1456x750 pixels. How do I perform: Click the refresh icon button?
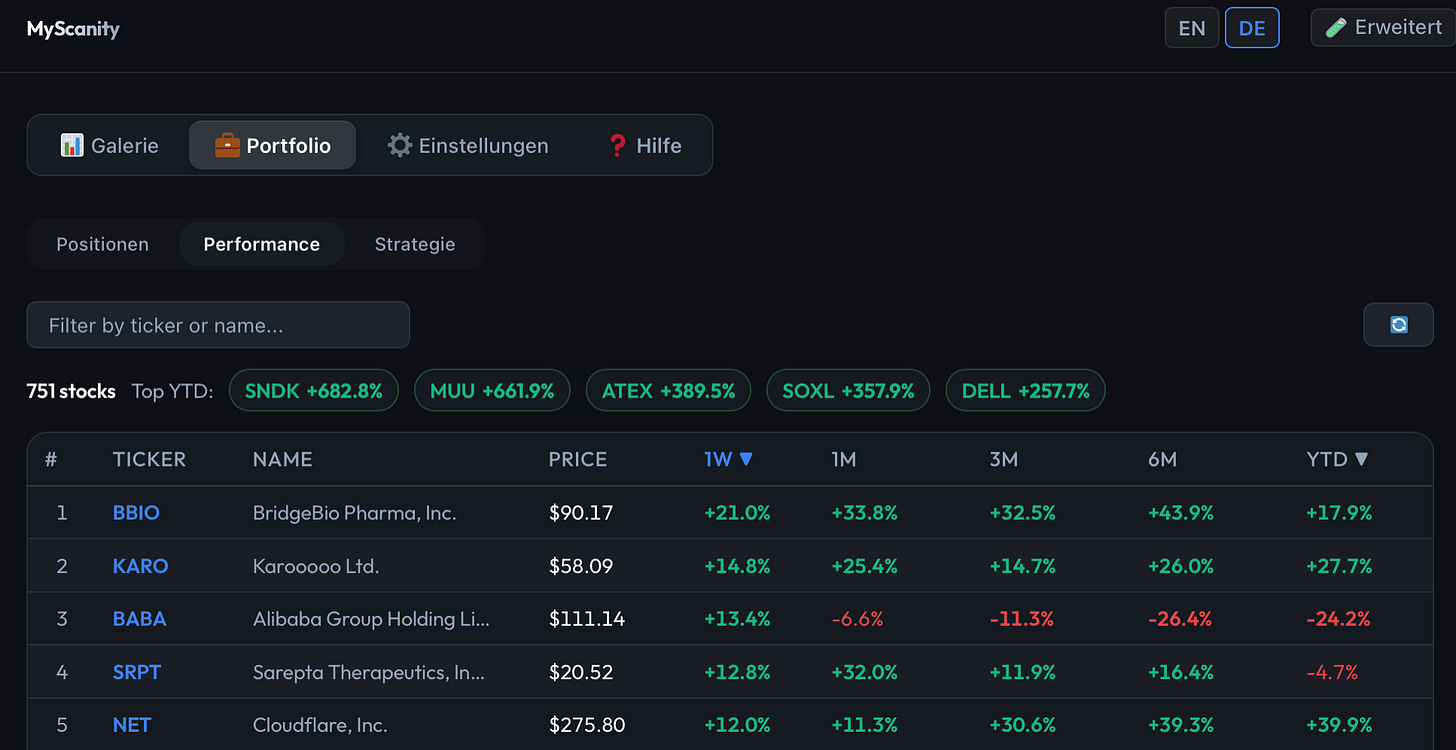tap(1398, 325)
